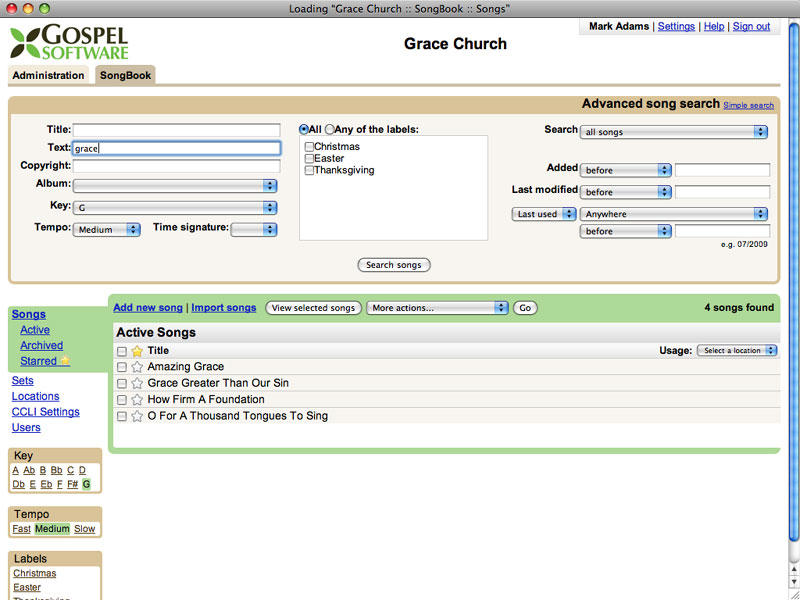The width and height of the screenshot is (800, 600).
Task: Check the Christmas label checkbox
Action: 309,147
